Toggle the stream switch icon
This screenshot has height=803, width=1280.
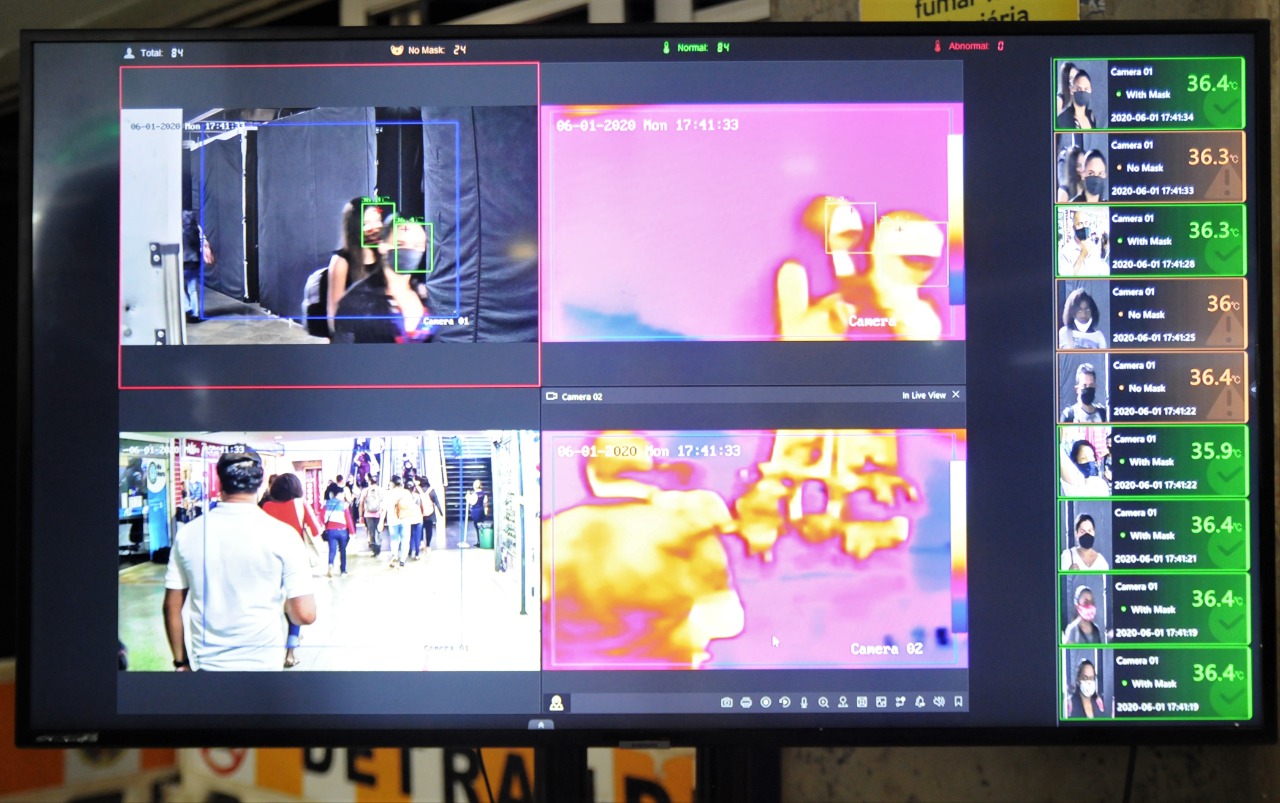(900, 702)
